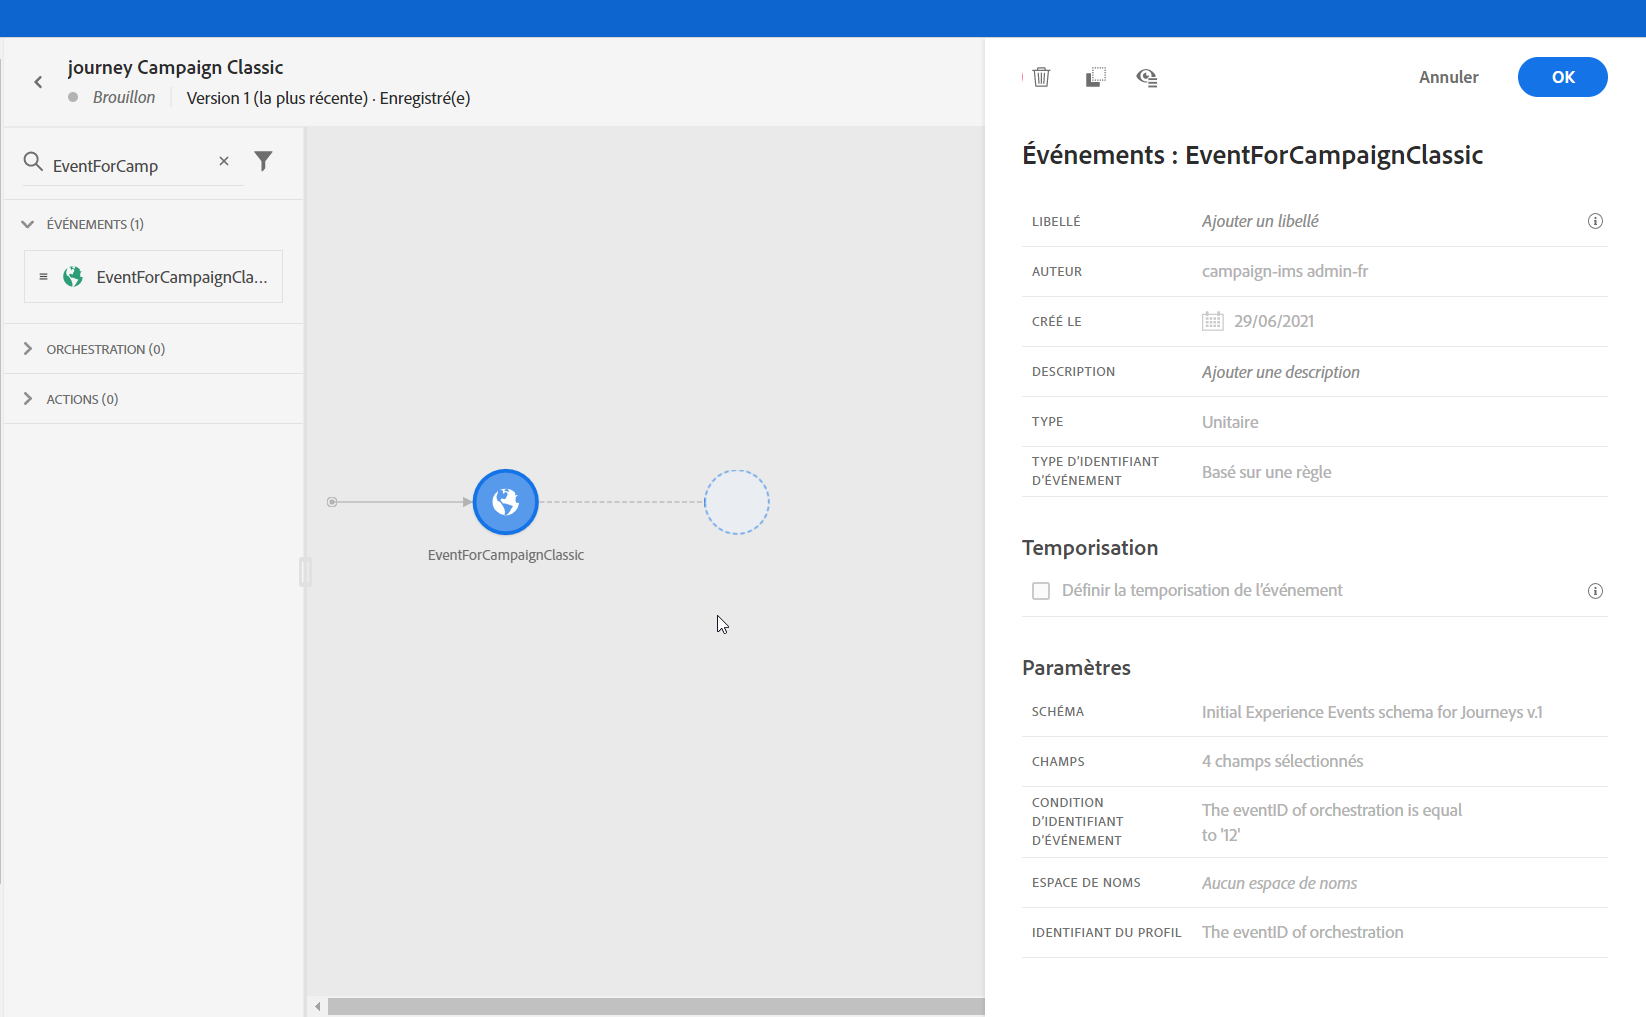This screenshot has height=1017, width=1646.
Task: Click the "4 champs sélectionnés" value
Action: point(1282,761)
